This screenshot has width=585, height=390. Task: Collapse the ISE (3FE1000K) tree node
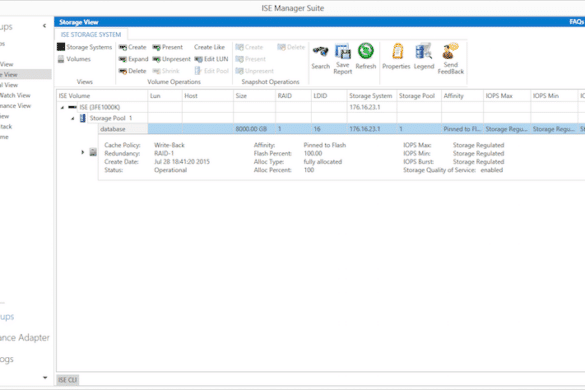click(62, 107)
